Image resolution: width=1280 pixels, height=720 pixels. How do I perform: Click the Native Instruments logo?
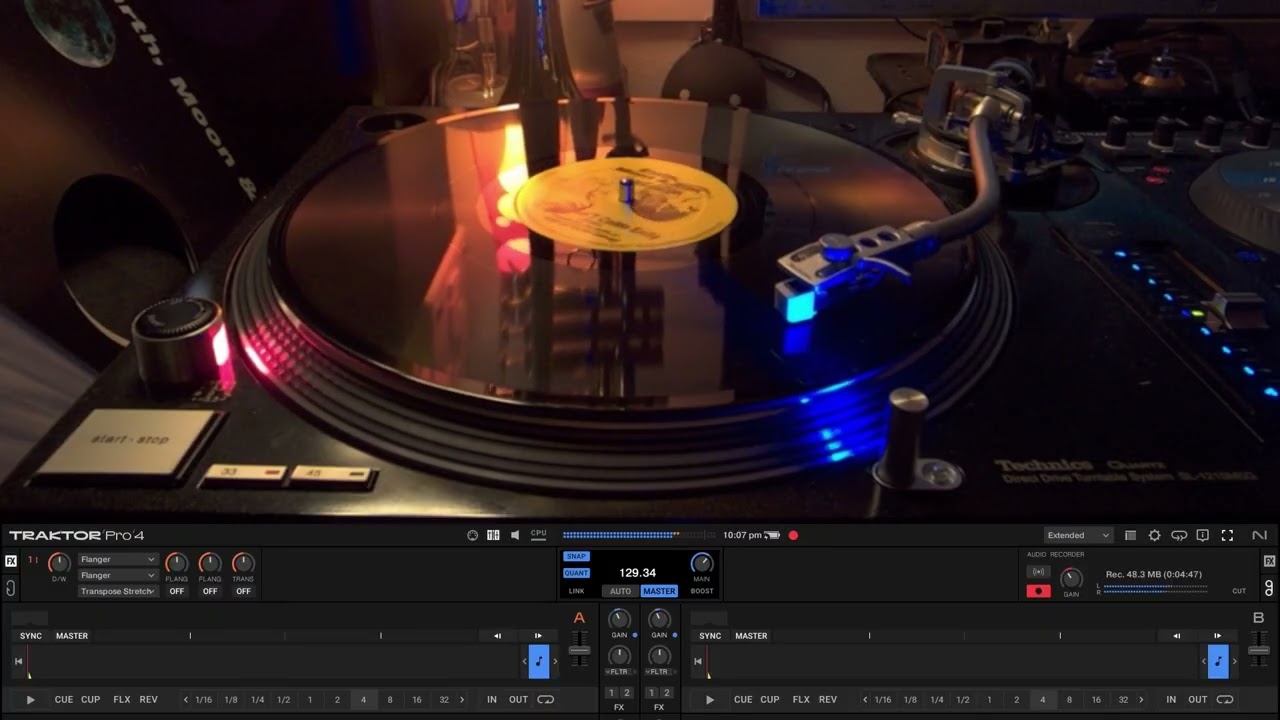pos(1259,535)
